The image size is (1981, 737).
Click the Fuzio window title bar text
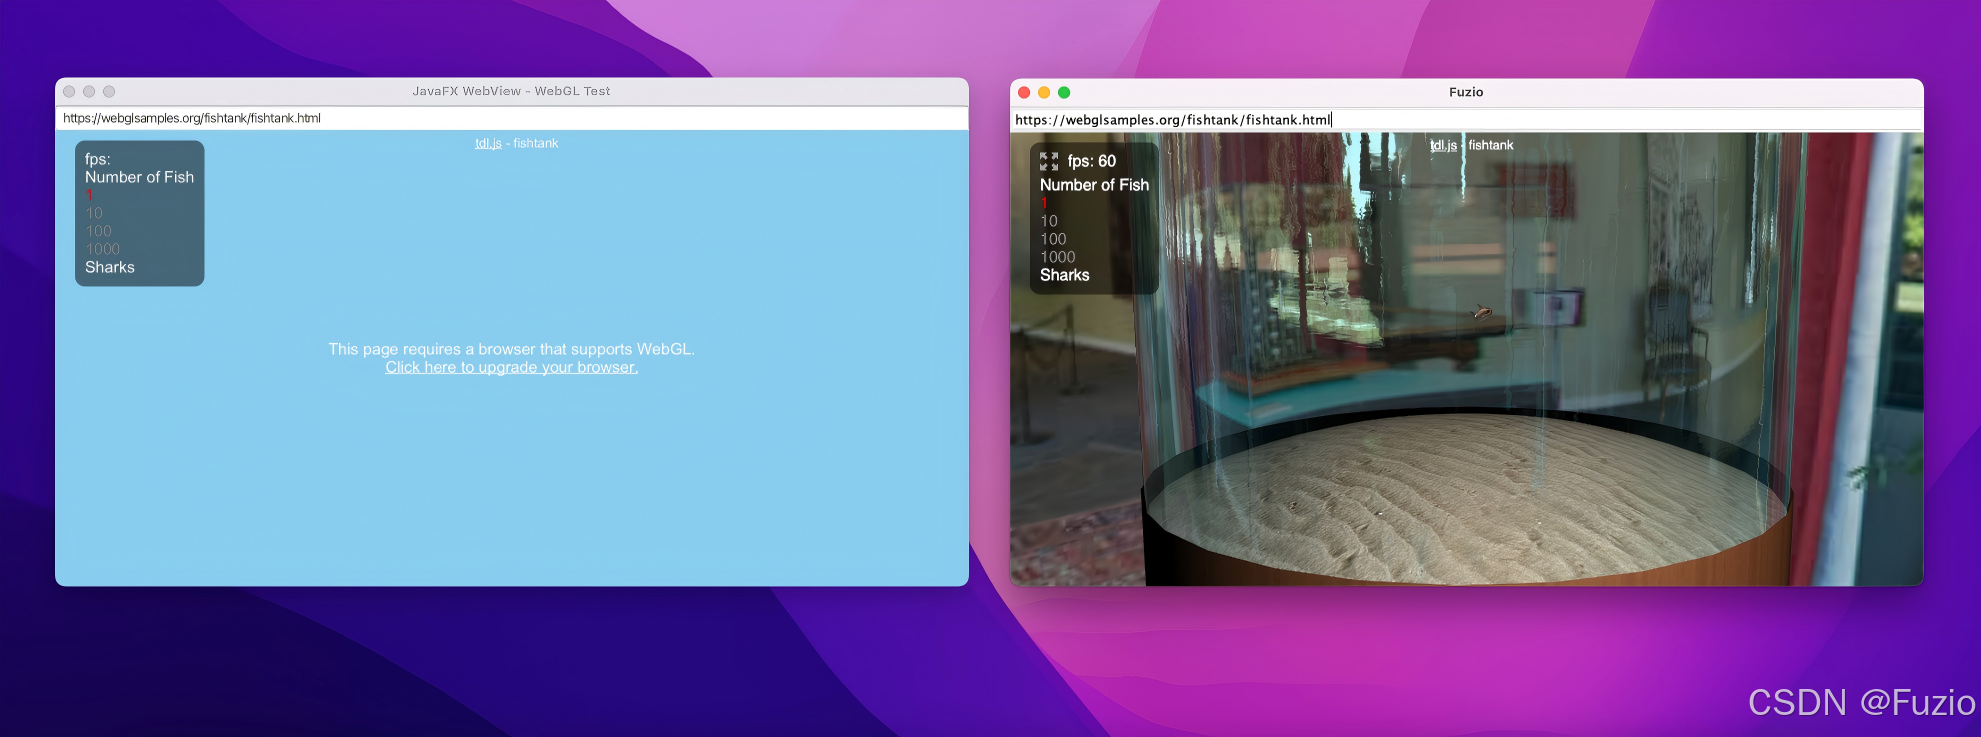(1466, 92)
